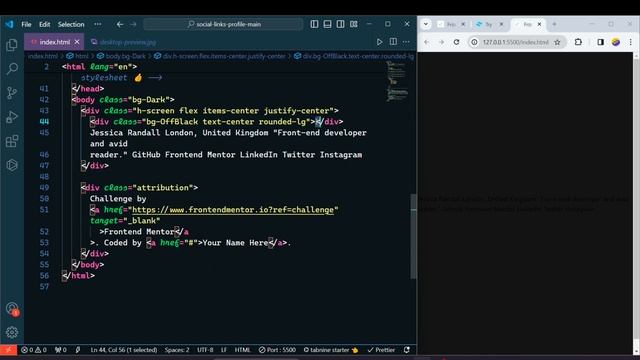Open a new browser tab
640x360 pixels.
[x=554, y=24]
